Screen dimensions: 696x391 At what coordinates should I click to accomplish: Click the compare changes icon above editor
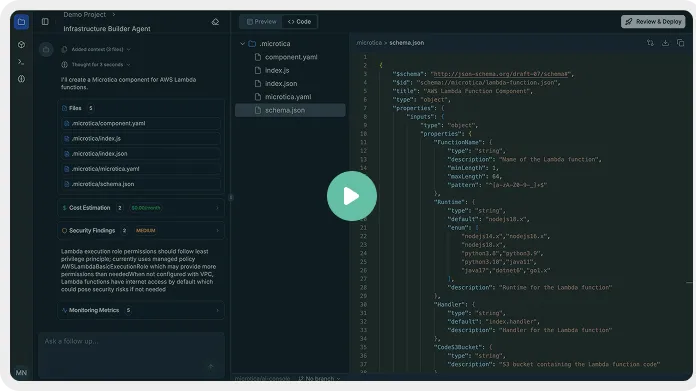(x=650, y=43)
